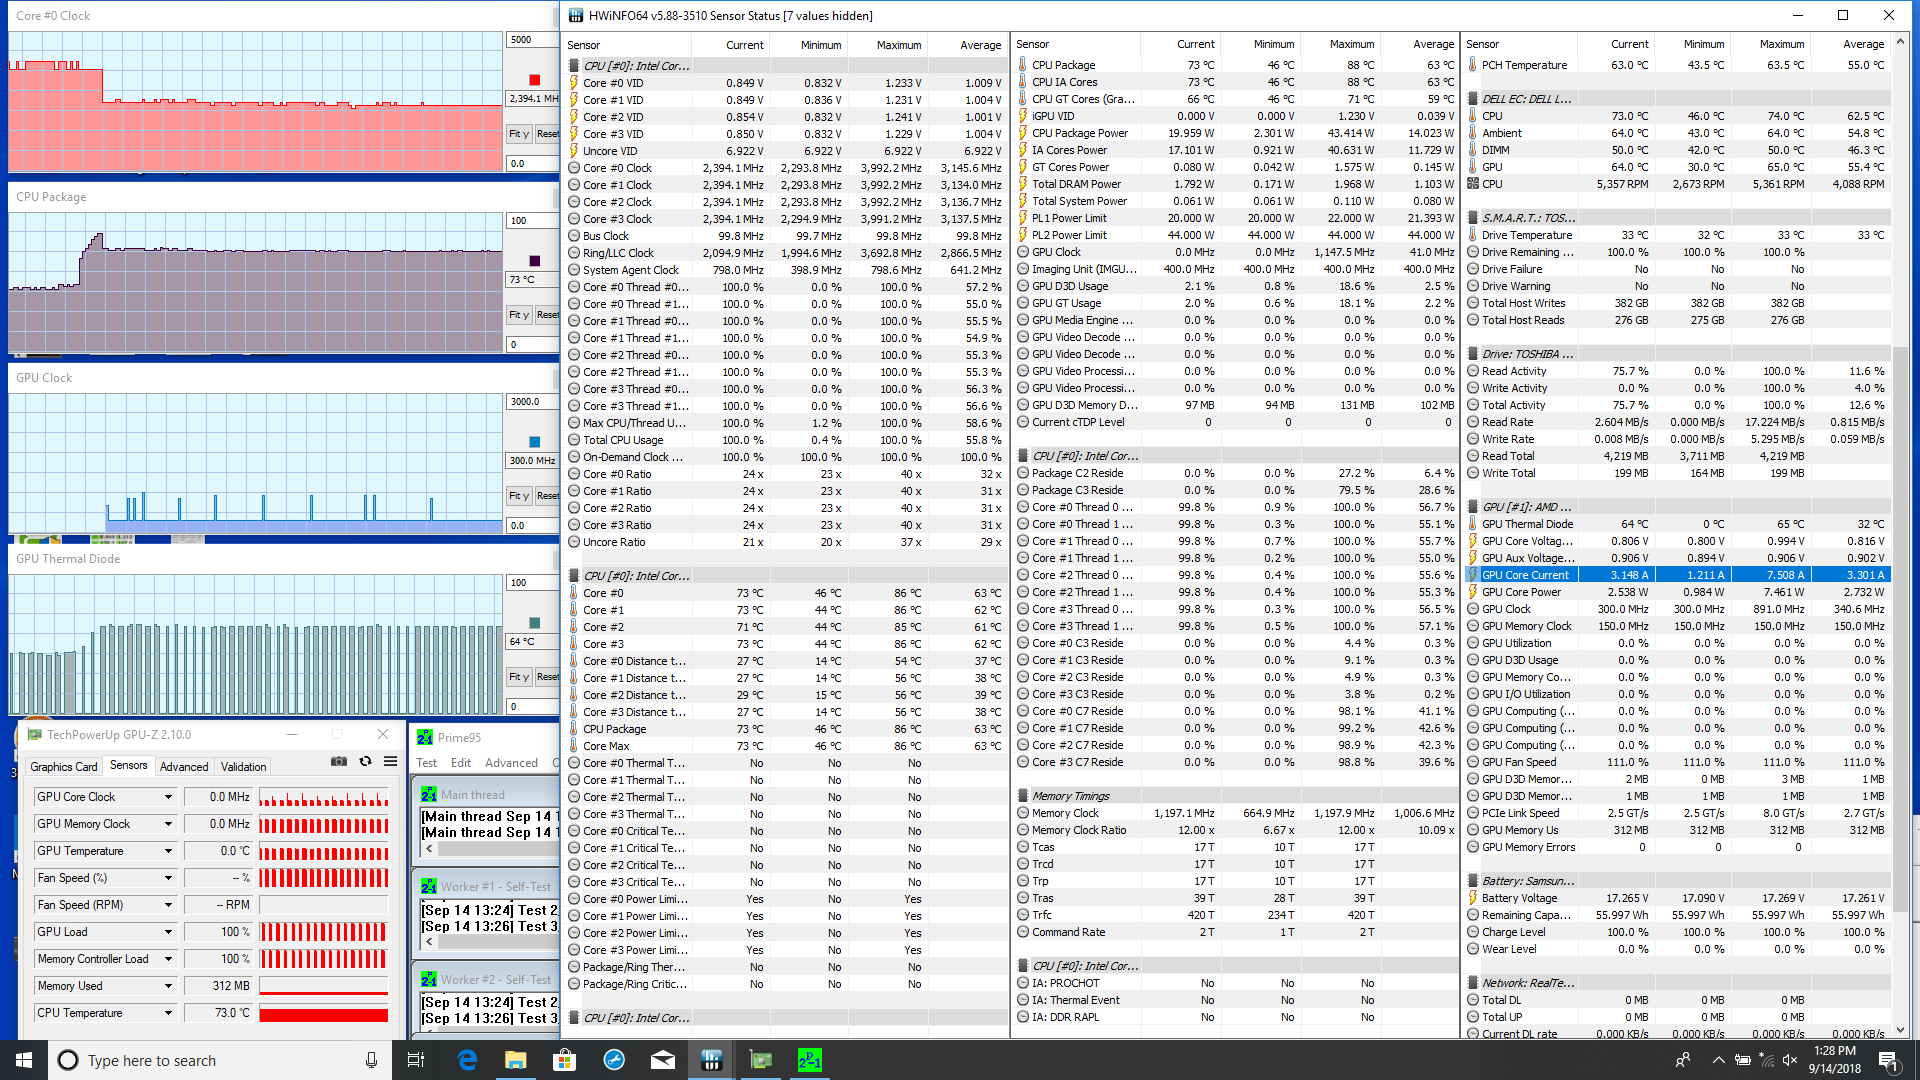Open the GPU Memory Clock dropdown in GPU-Z
This screenshot has width=1920, height=1080.
pos(168,824)
